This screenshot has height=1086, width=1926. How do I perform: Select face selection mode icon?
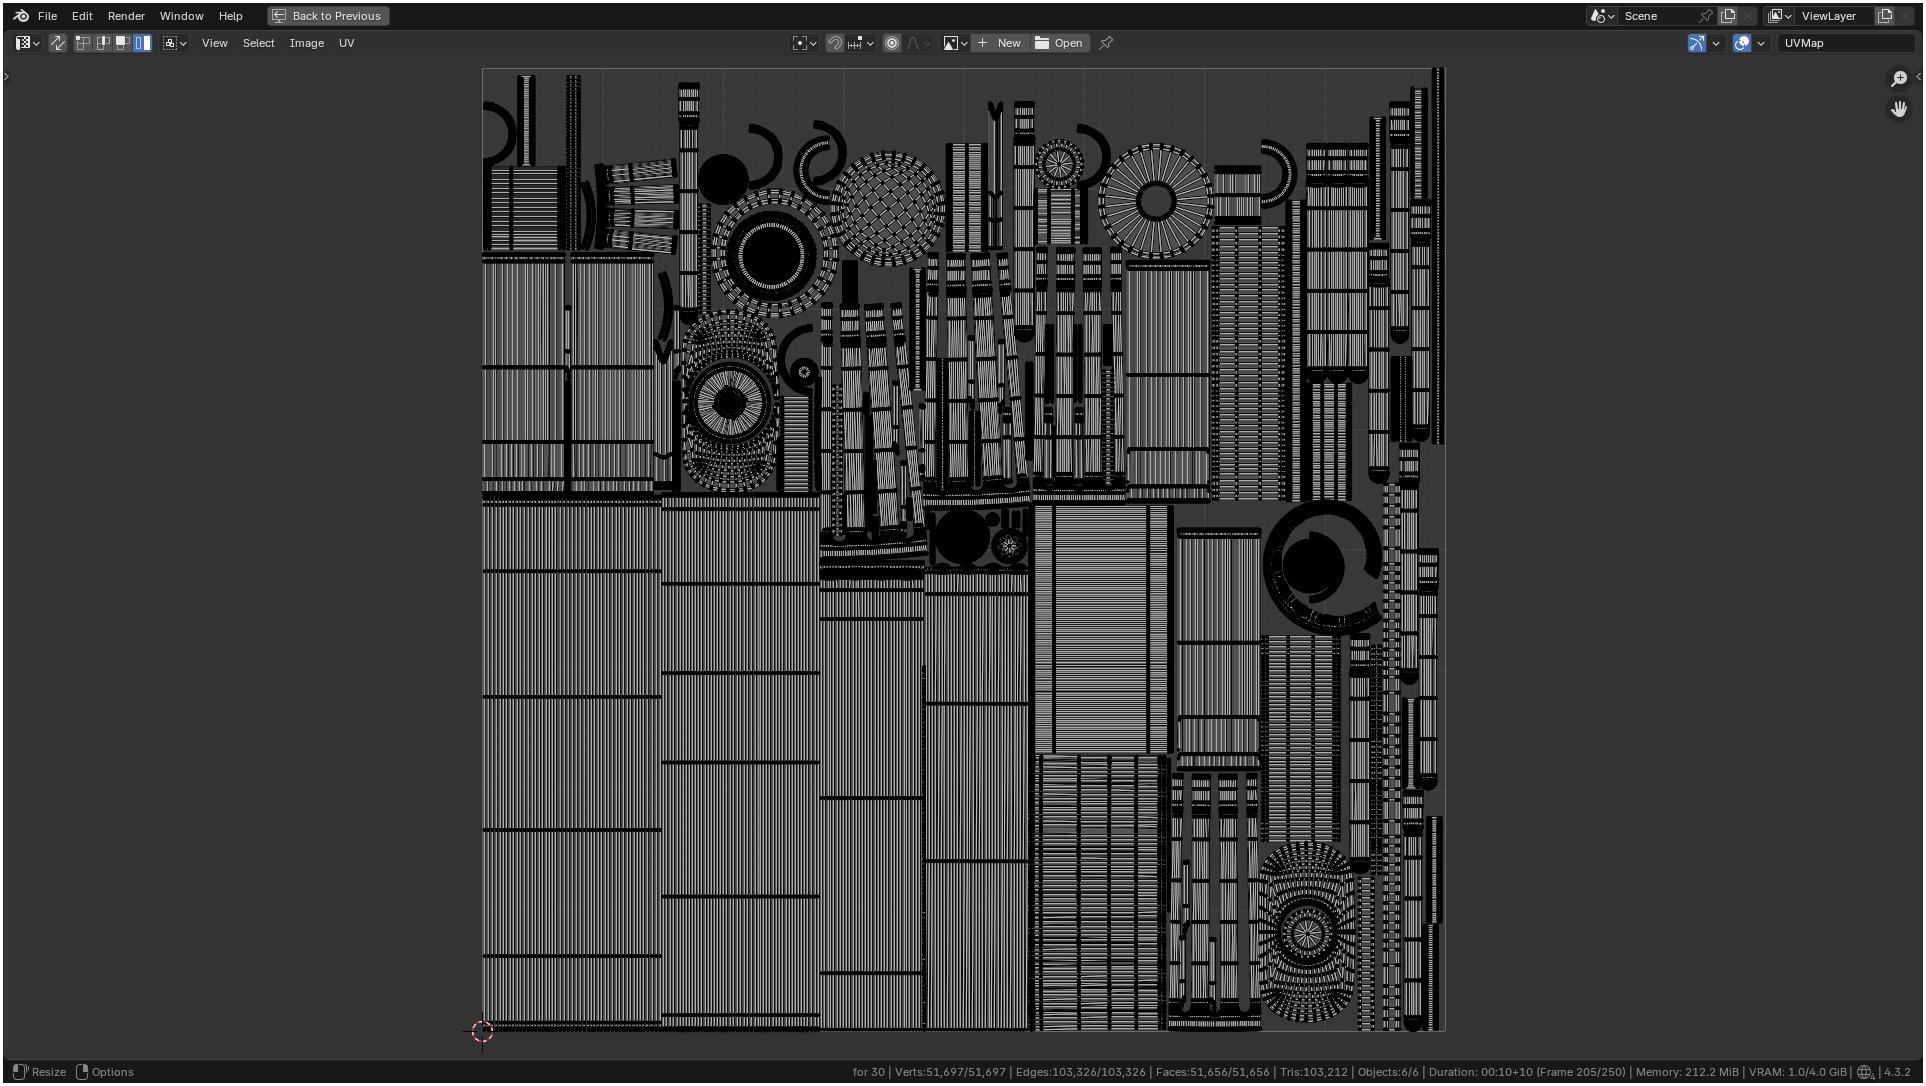pyautogui.click(x=123, y=43)
